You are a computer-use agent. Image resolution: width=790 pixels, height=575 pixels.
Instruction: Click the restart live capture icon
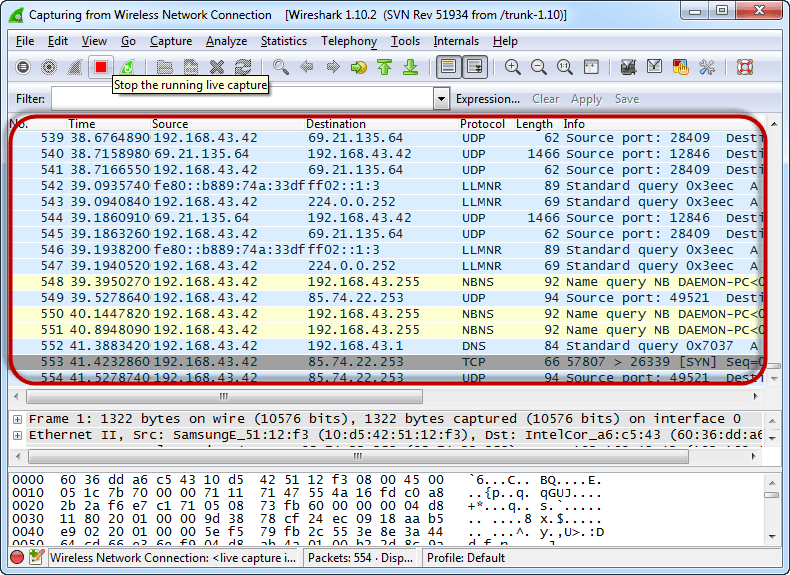point(127,67)
